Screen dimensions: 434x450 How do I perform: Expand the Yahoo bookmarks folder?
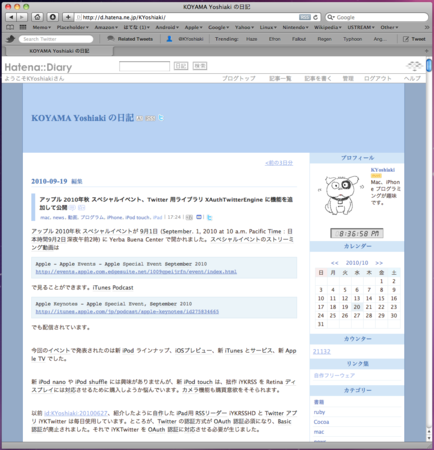click(244, 27)
